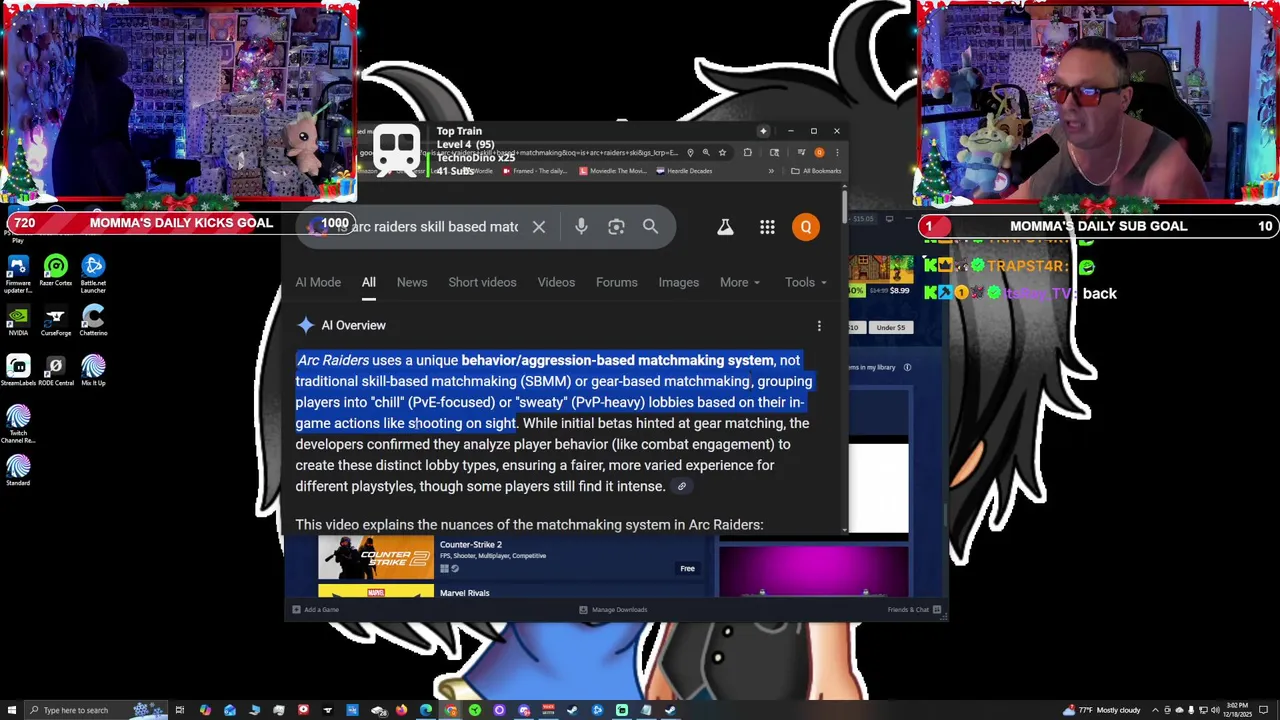This screenshot has height=720, width=1280.
Task: Clear the Google search box with X
Action: (x=539, y=227)
